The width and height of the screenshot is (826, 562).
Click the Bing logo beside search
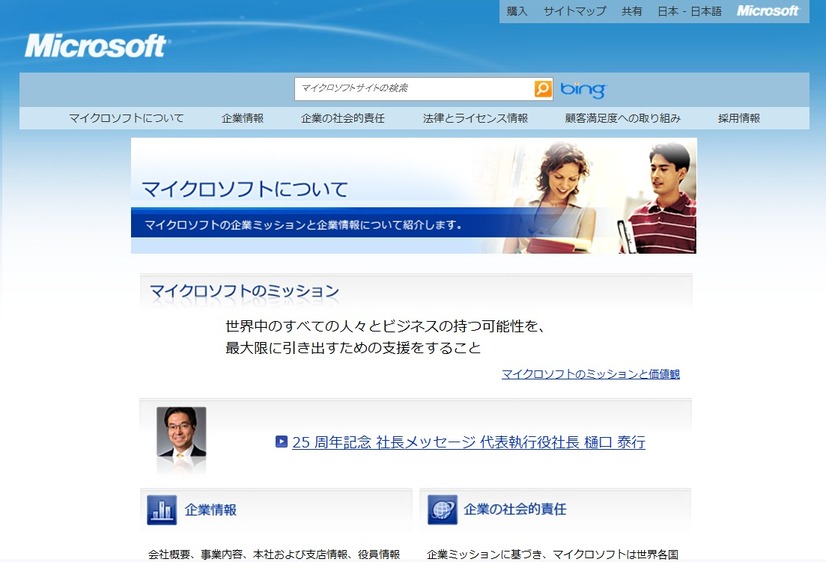click(582, 90)
